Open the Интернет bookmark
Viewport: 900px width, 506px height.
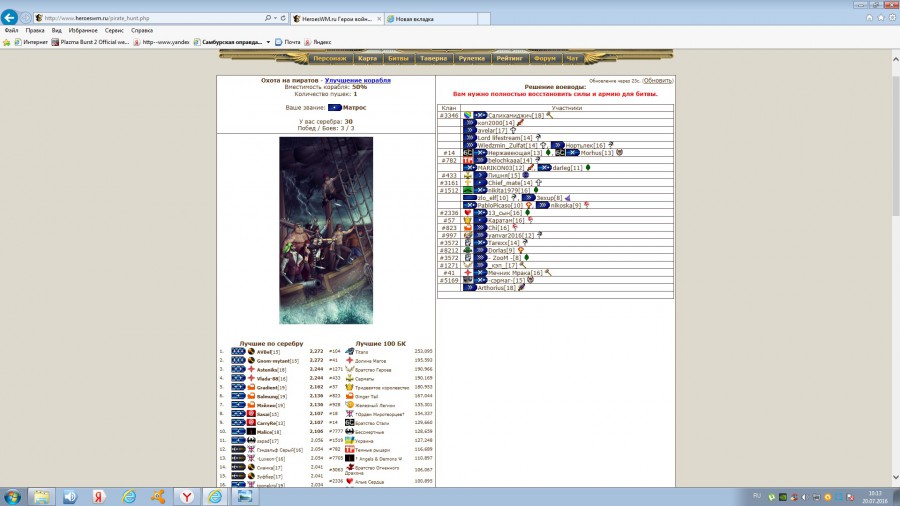tap(31, 42)
